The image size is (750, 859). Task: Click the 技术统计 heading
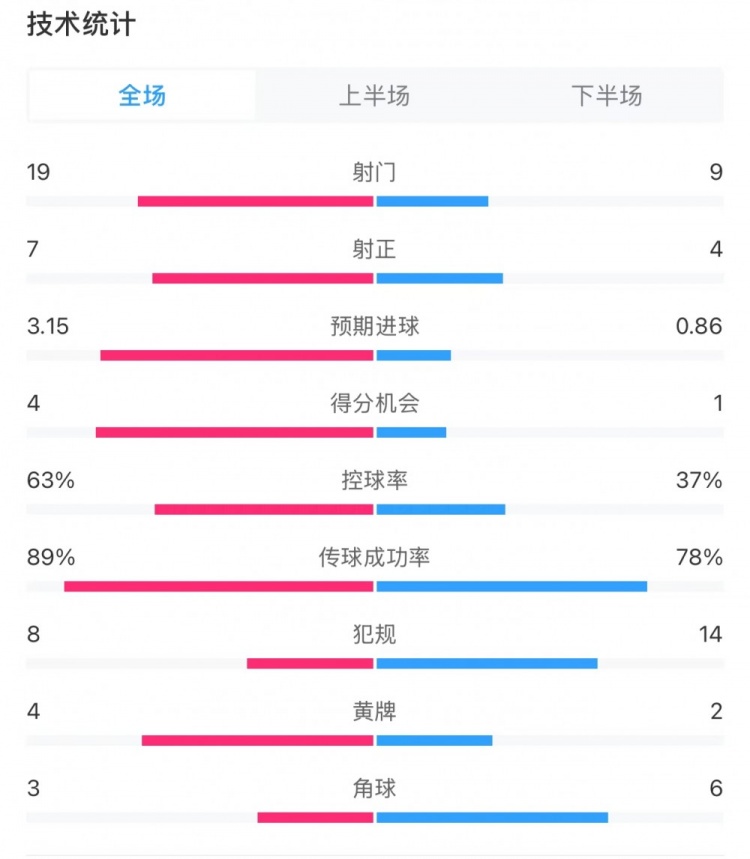[x=81, y=25]
